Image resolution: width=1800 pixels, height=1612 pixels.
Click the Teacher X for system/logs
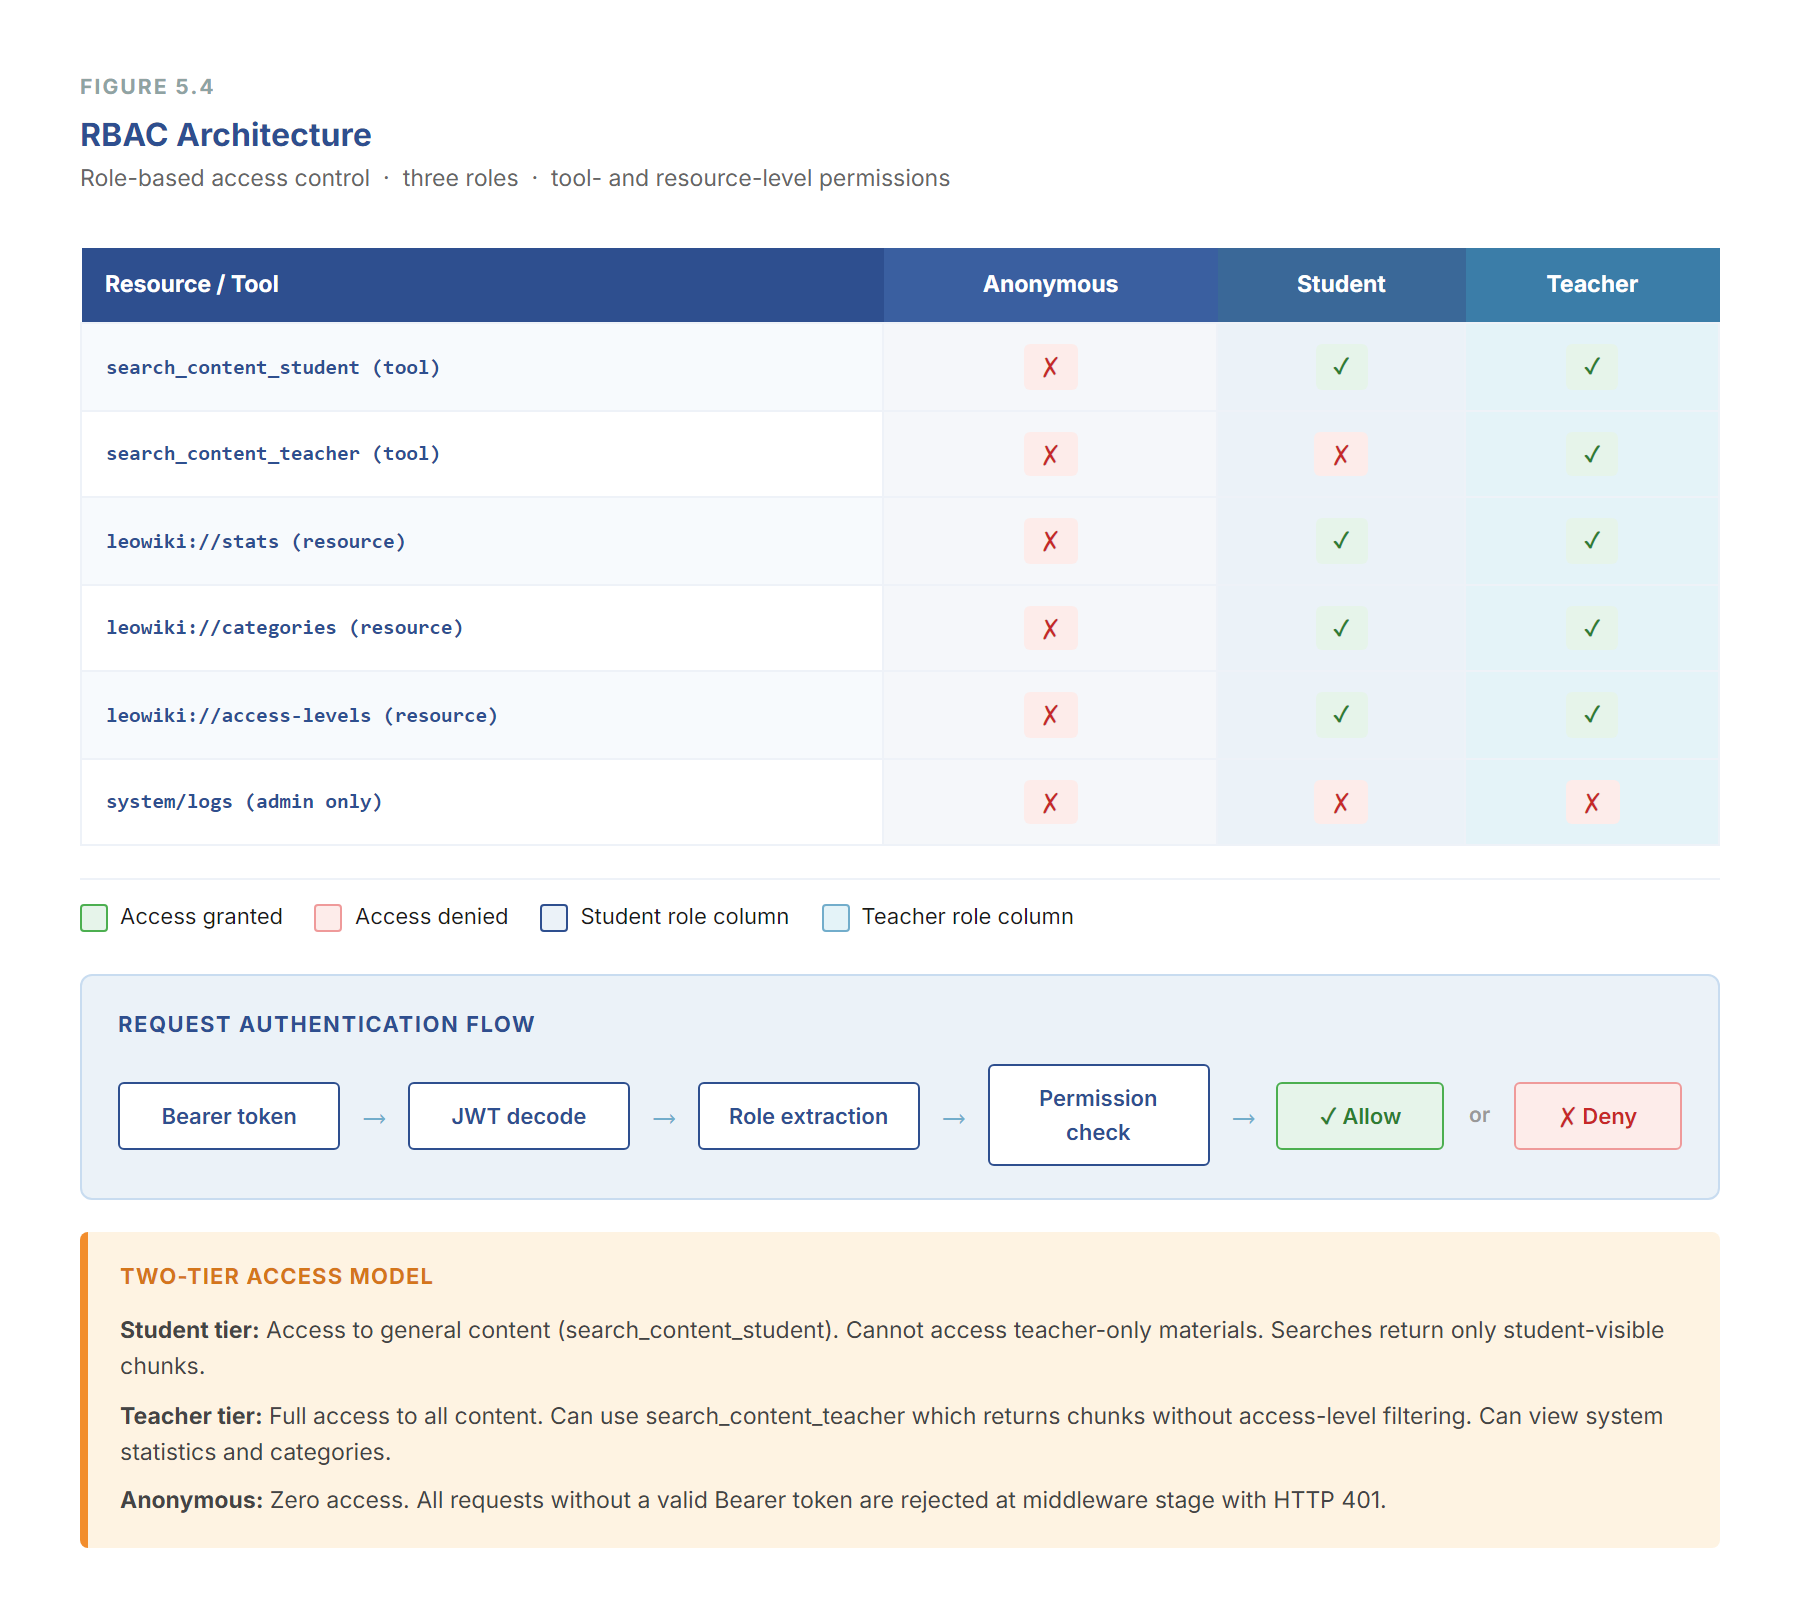(1592, 802)
